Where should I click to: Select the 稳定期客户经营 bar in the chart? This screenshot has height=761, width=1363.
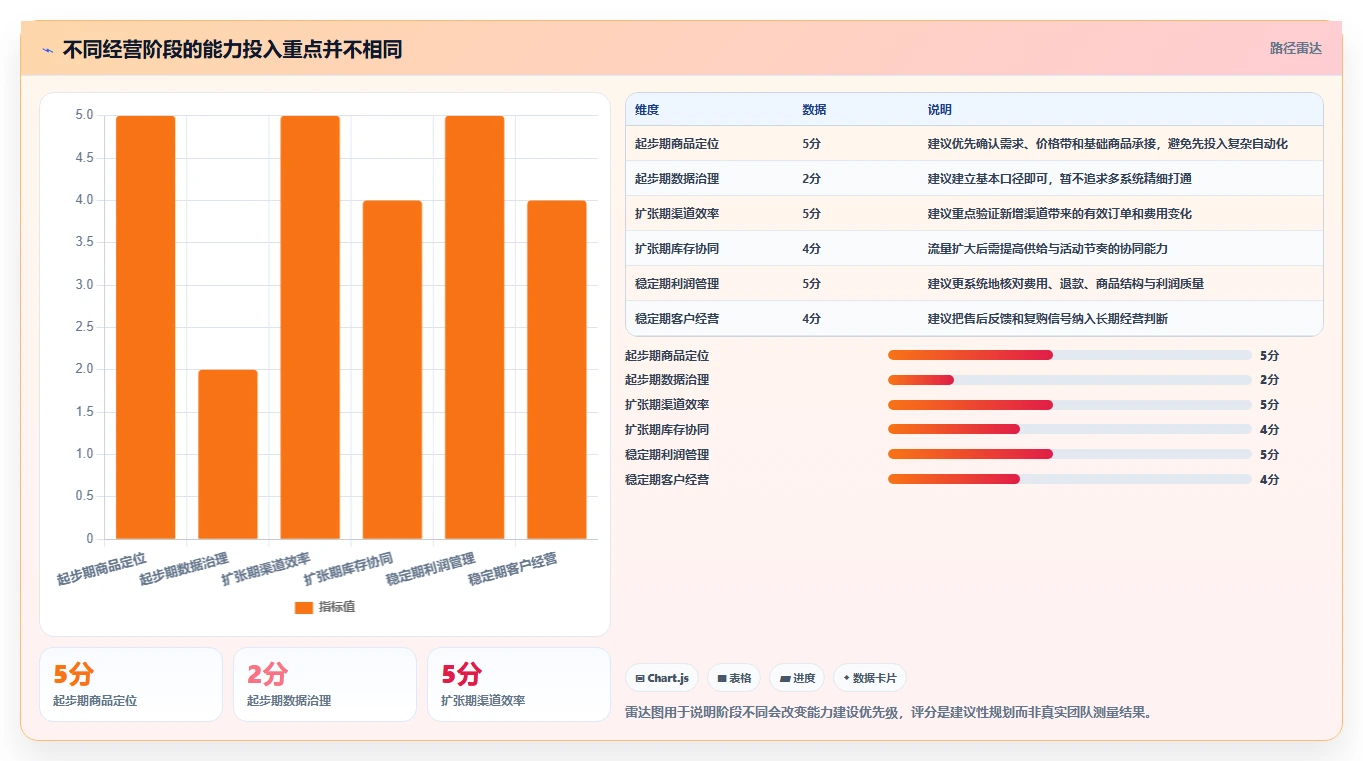click(x=557, y=370)
